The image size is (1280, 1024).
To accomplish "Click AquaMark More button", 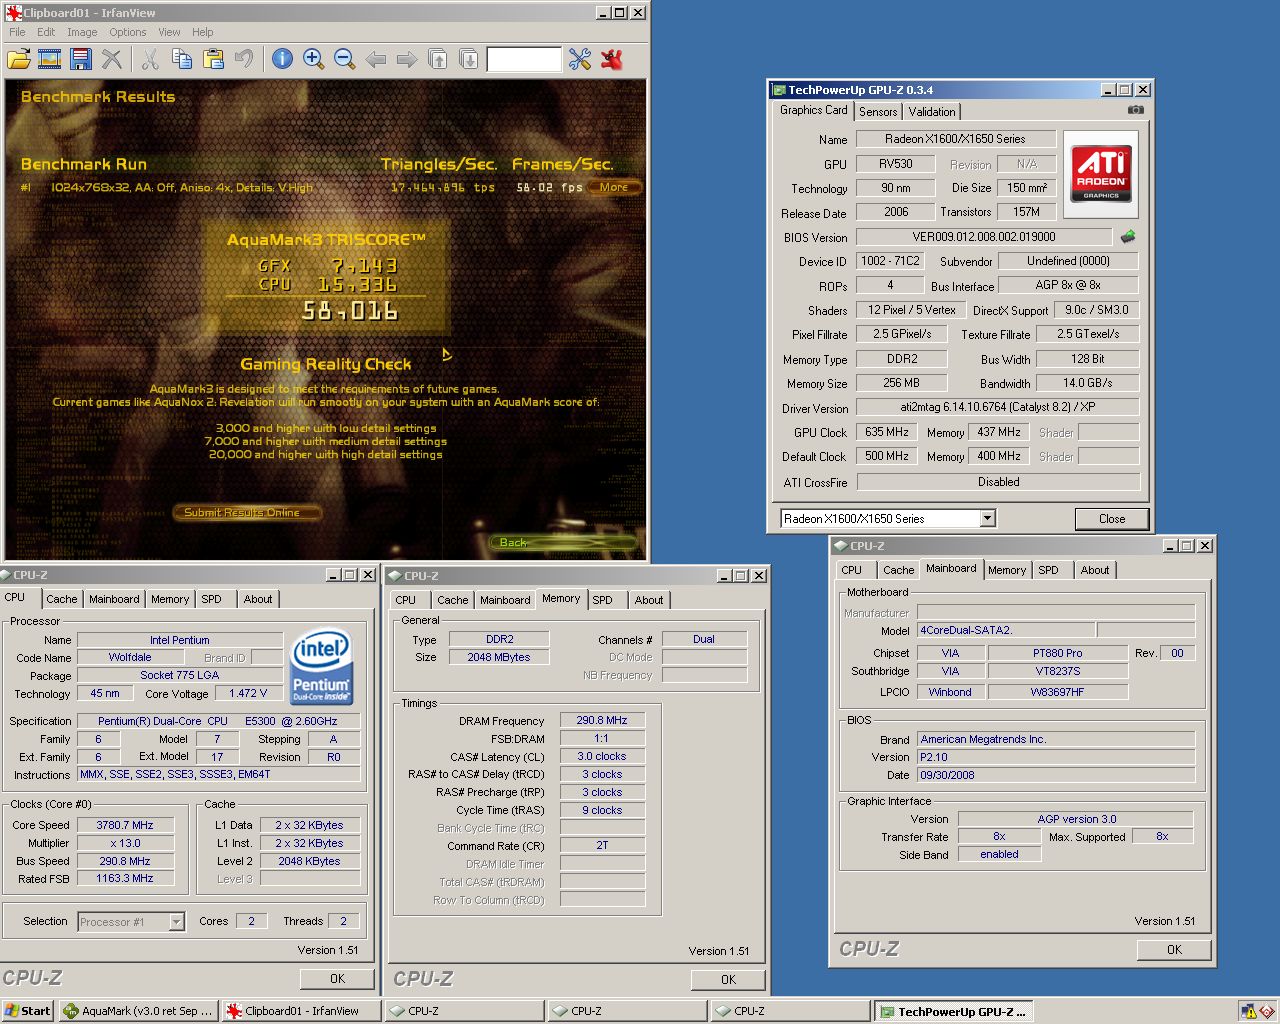I will click(614, 187).
